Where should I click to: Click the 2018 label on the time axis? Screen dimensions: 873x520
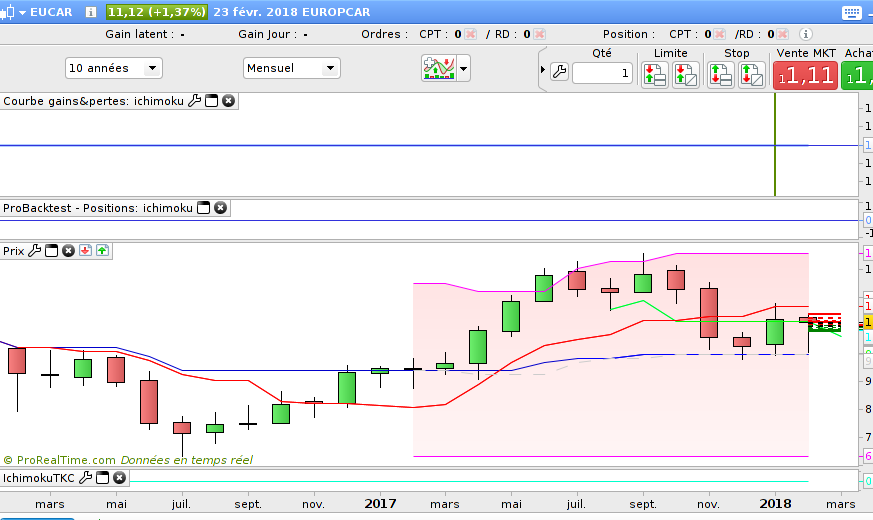click(775, 504)
